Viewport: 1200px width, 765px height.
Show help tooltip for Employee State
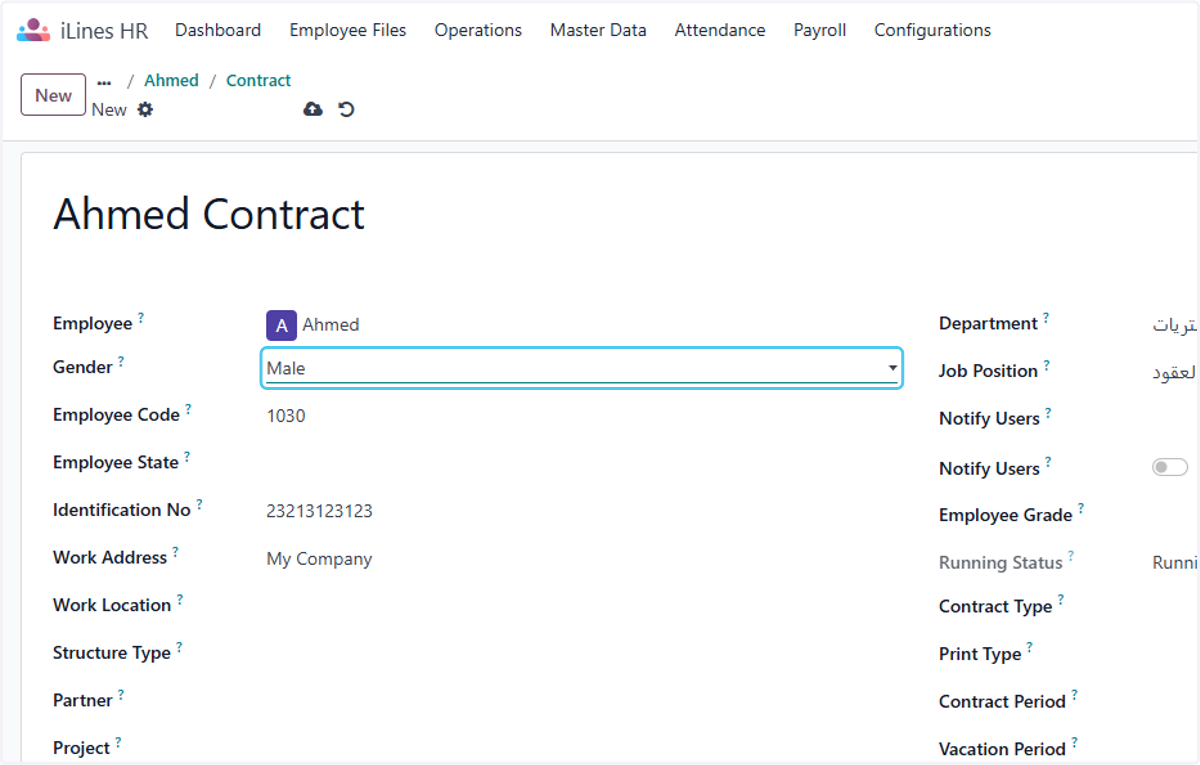tap(187, 457)
